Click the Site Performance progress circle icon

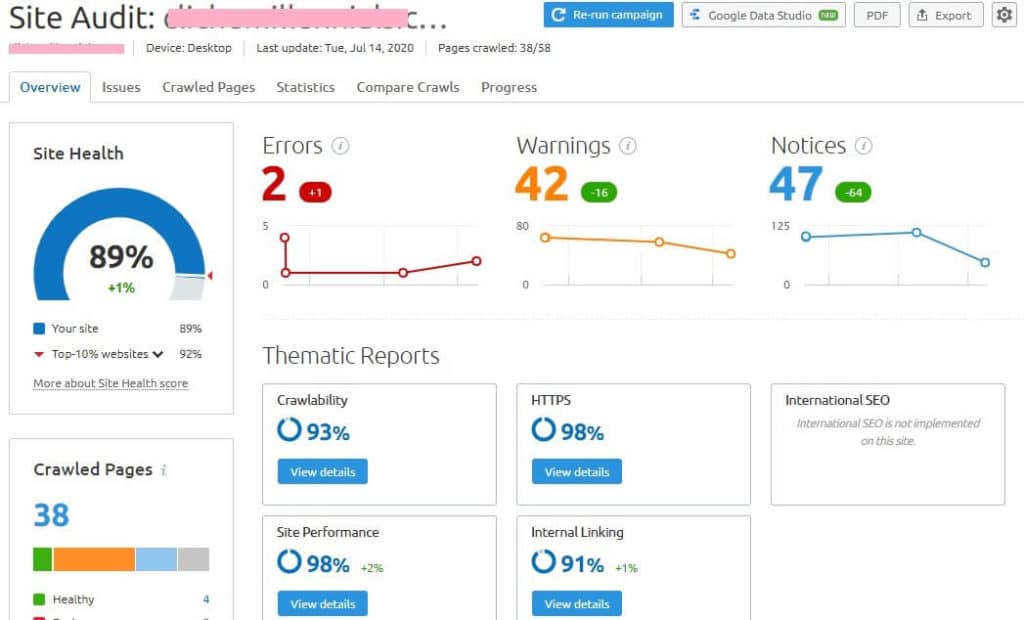tap(289, 562)
